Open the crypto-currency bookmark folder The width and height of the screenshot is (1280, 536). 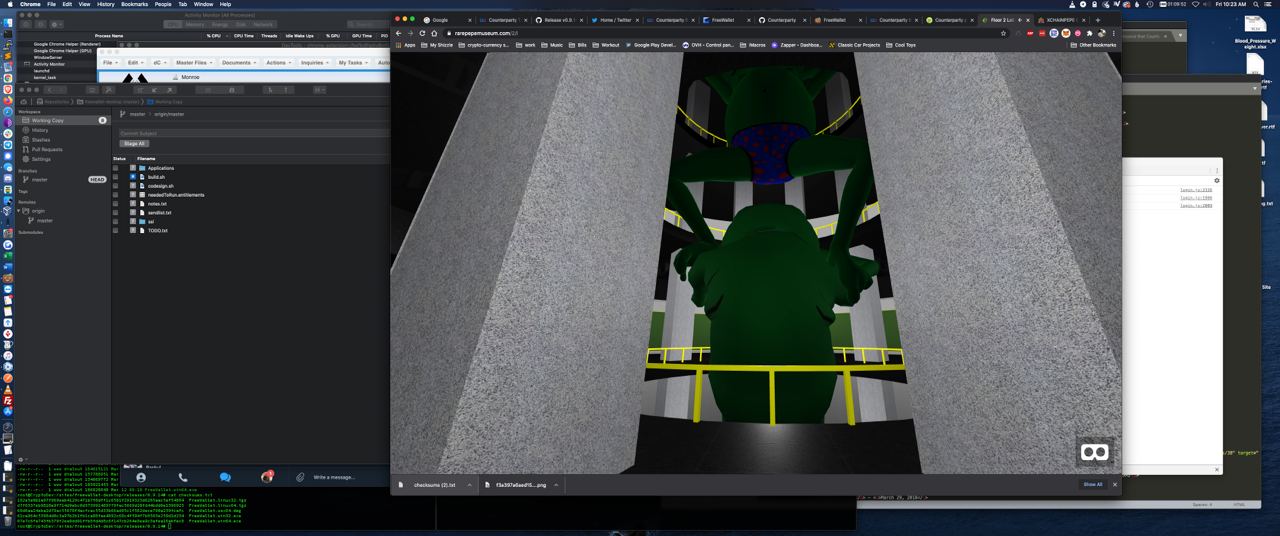click(484, 45)
